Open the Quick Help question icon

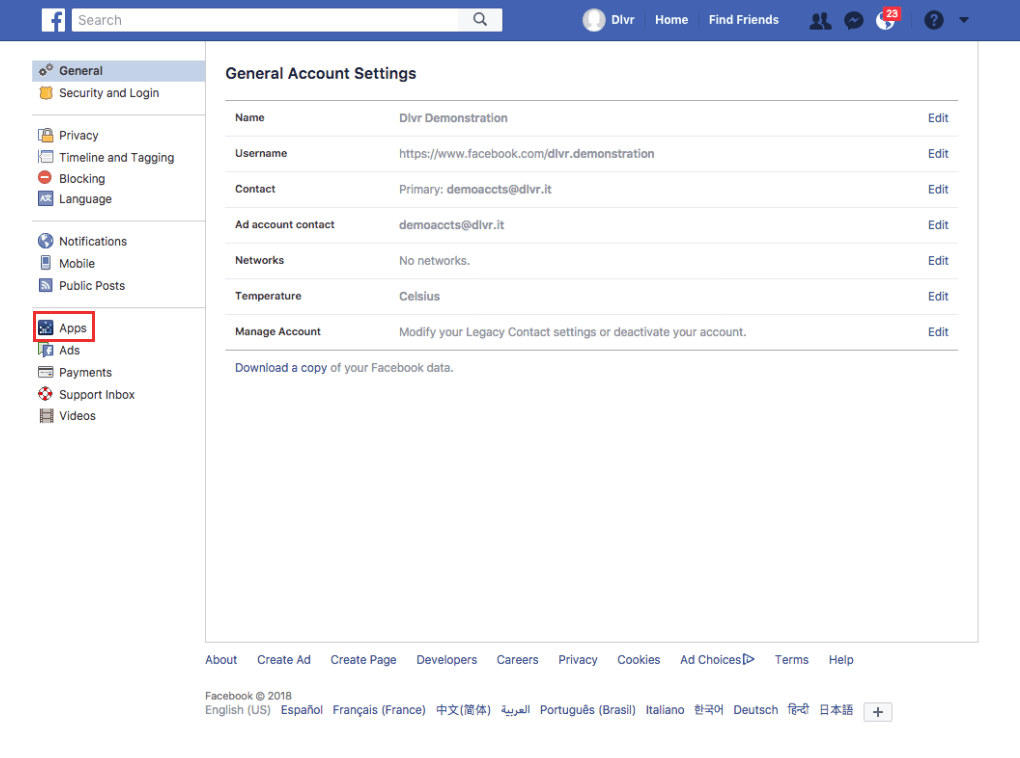933,20
